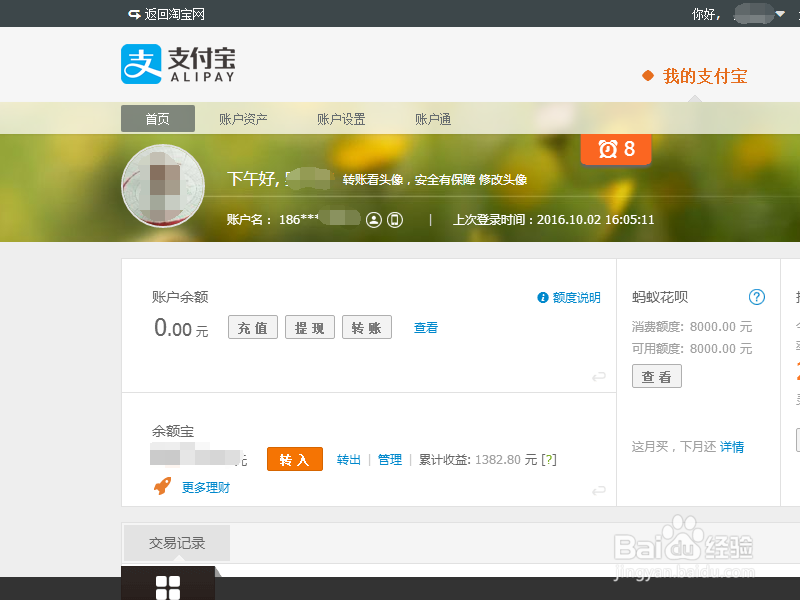Click the 可用额度: 8000.00 元 text

[x=692, y=348]
